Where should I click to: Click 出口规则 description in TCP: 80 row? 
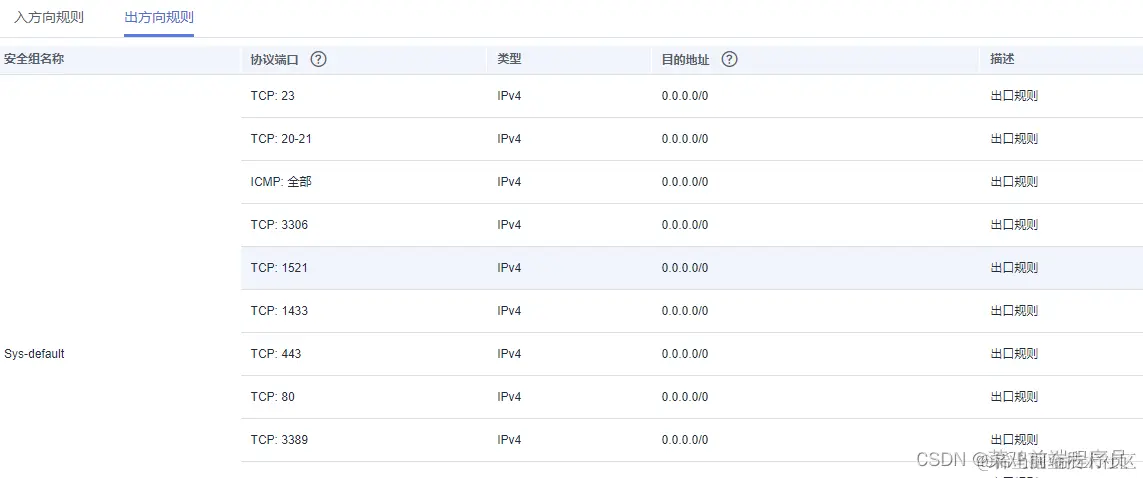coord(1014,396)
